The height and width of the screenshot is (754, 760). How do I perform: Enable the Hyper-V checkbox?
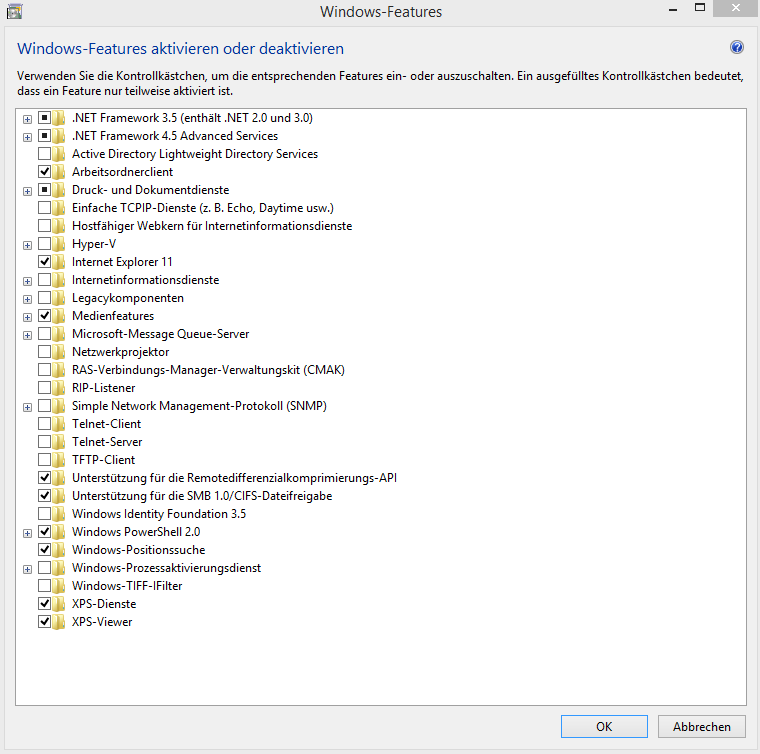click(44, 243)
